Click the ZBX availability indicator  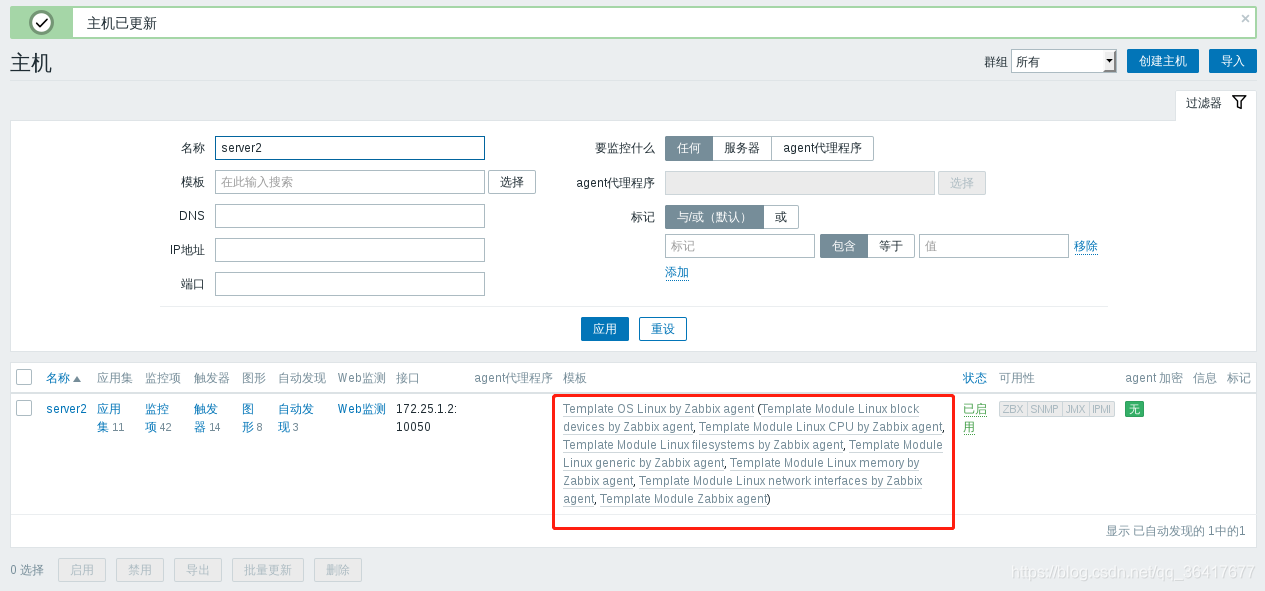click(x=1013, y=409)
